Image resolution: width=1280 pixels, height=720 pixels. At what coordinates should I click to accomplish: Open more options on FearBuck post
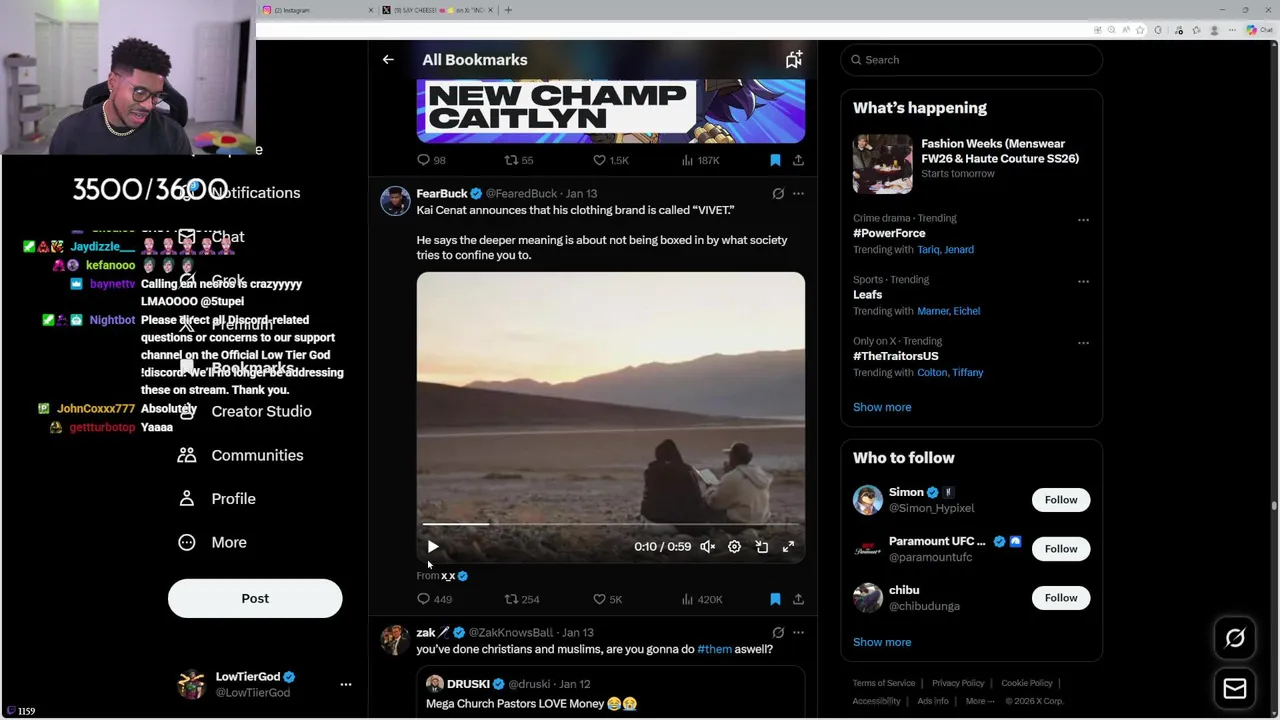click(x=798, y=194)
